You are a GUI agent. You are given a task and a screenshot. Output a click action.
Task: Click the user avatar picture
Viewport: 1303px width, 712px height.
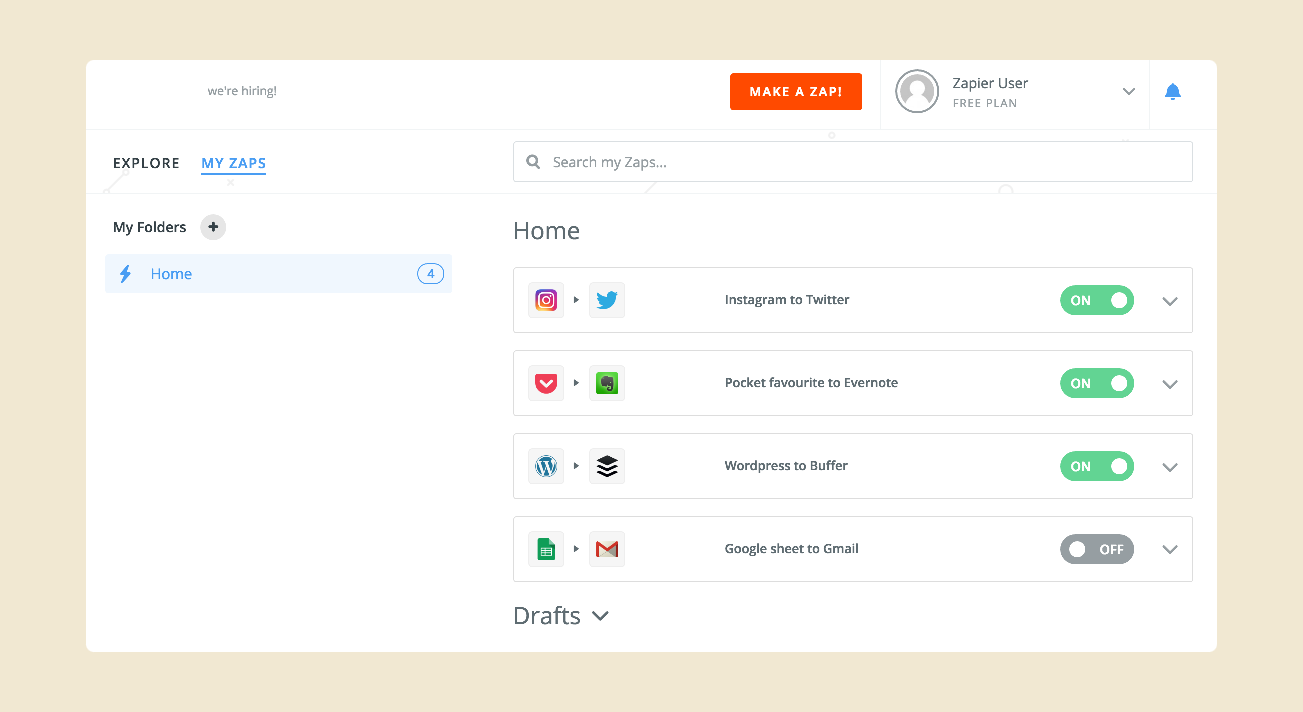pyautogui.click(x=917, y=91)
